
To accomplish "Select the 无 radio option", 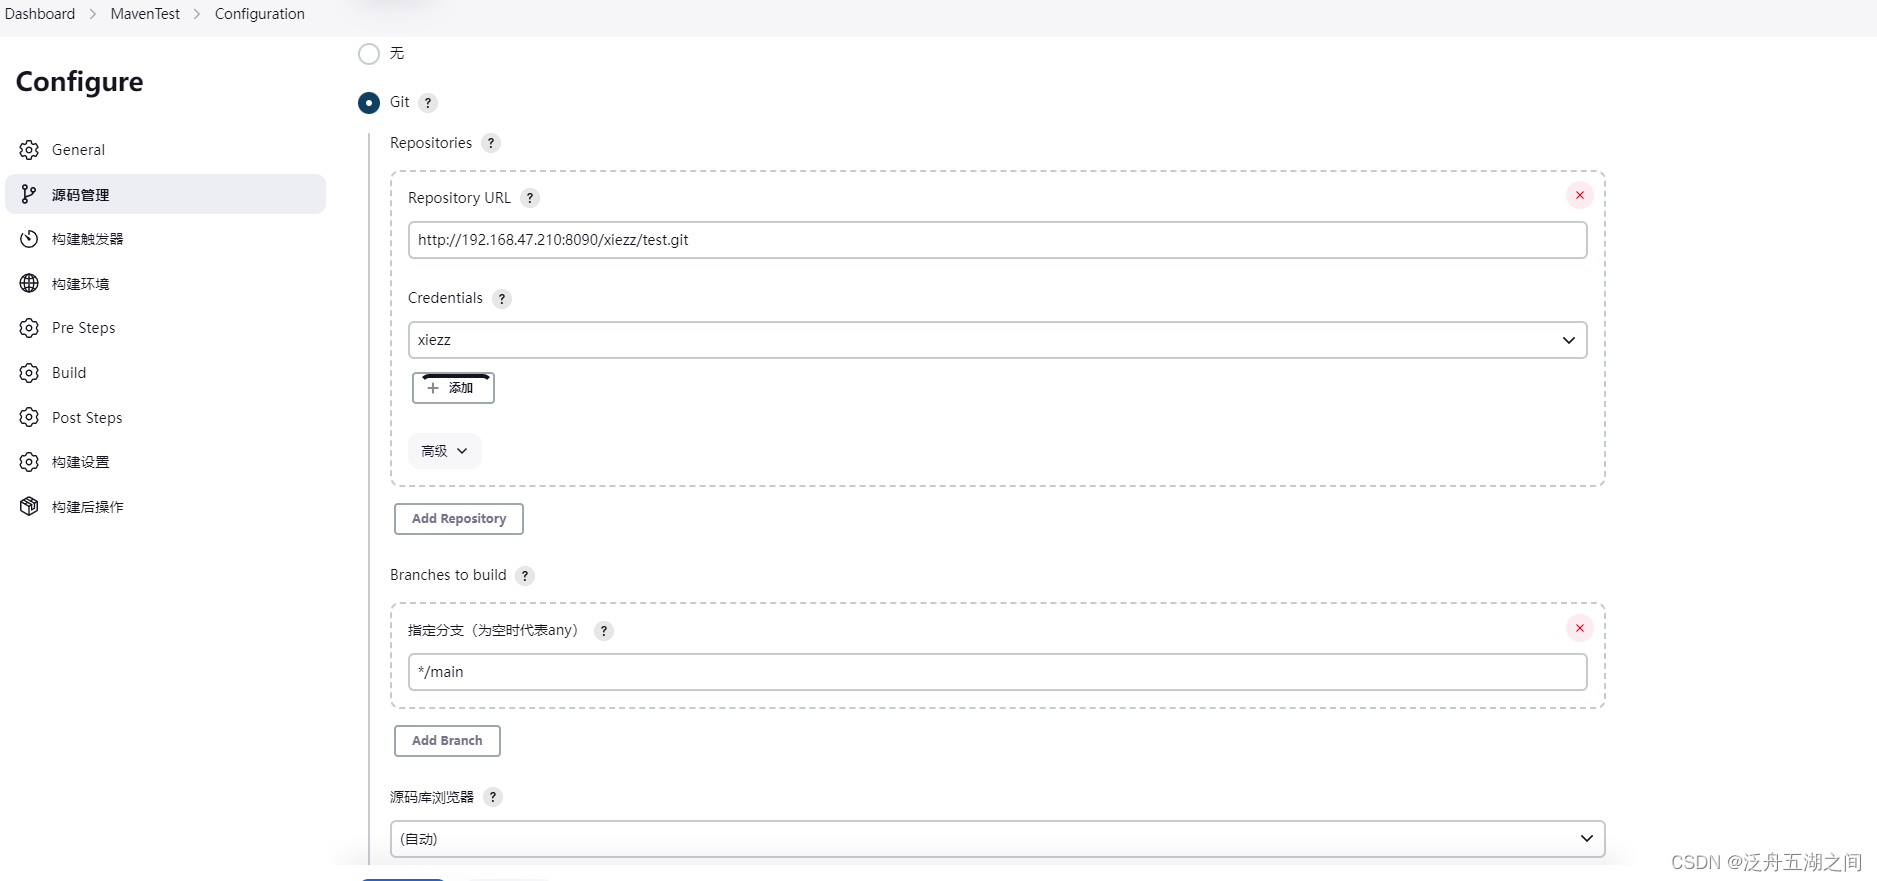I will (x=369, y=54).
